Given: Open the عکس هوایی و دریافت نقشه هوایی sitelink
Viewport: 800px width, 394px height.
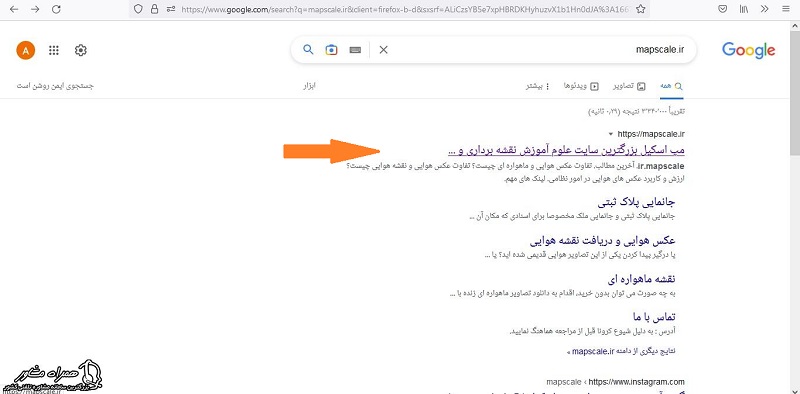Looking at the screenshot, I should click(x=602, y=240).
